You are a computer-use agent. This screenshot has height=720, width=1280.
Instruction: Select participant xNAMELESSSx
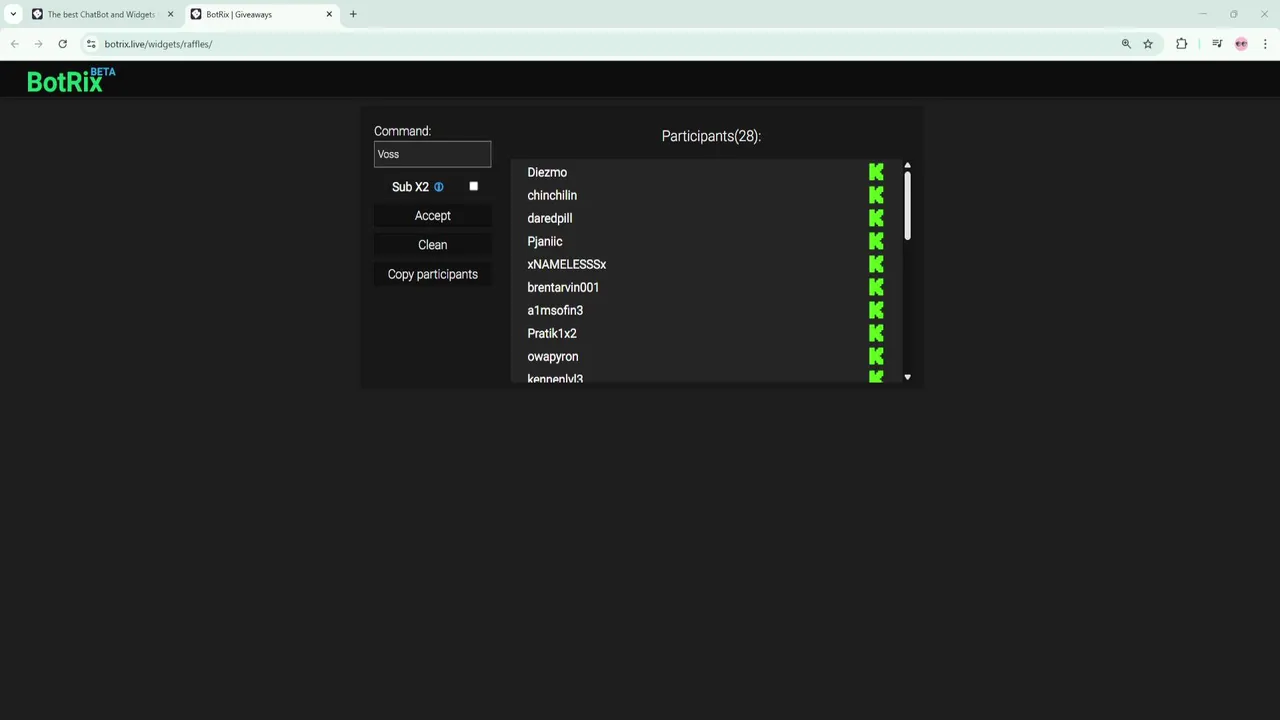[x=567, y=264]
